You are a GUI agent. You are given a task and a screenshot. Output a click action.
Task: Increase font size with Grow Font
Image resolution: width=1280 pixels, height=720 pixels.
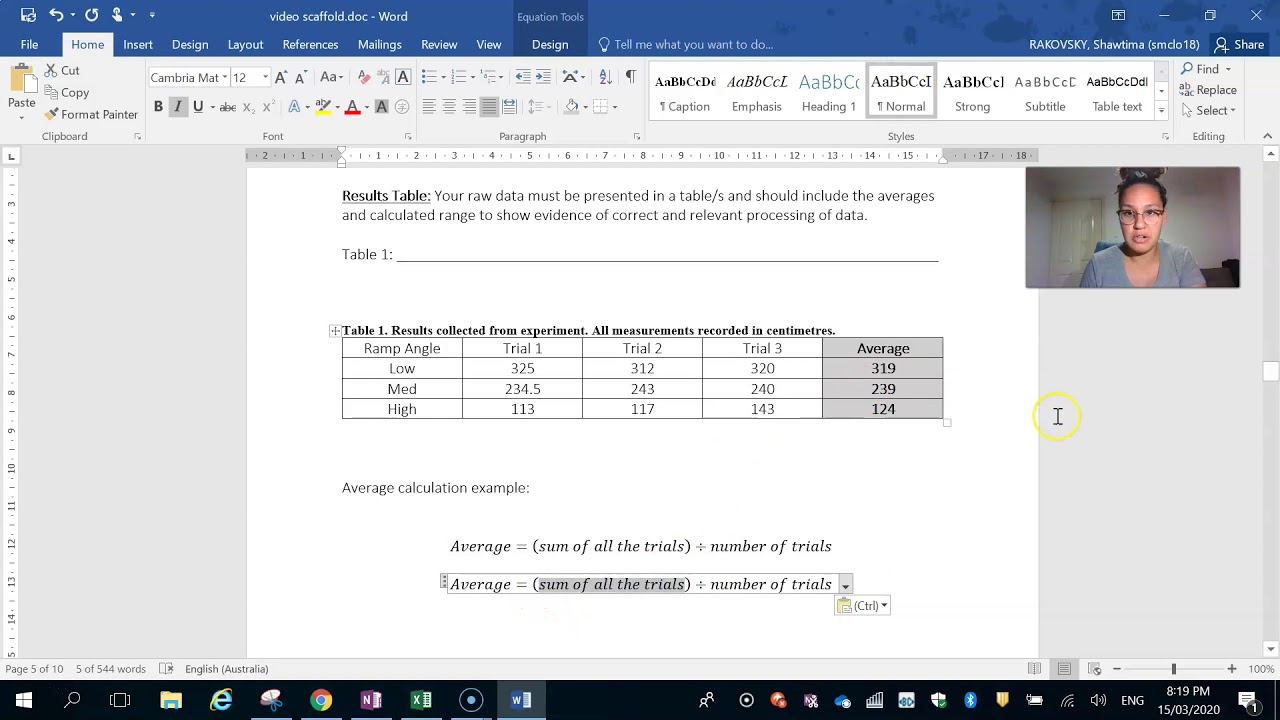click(281, 77)
